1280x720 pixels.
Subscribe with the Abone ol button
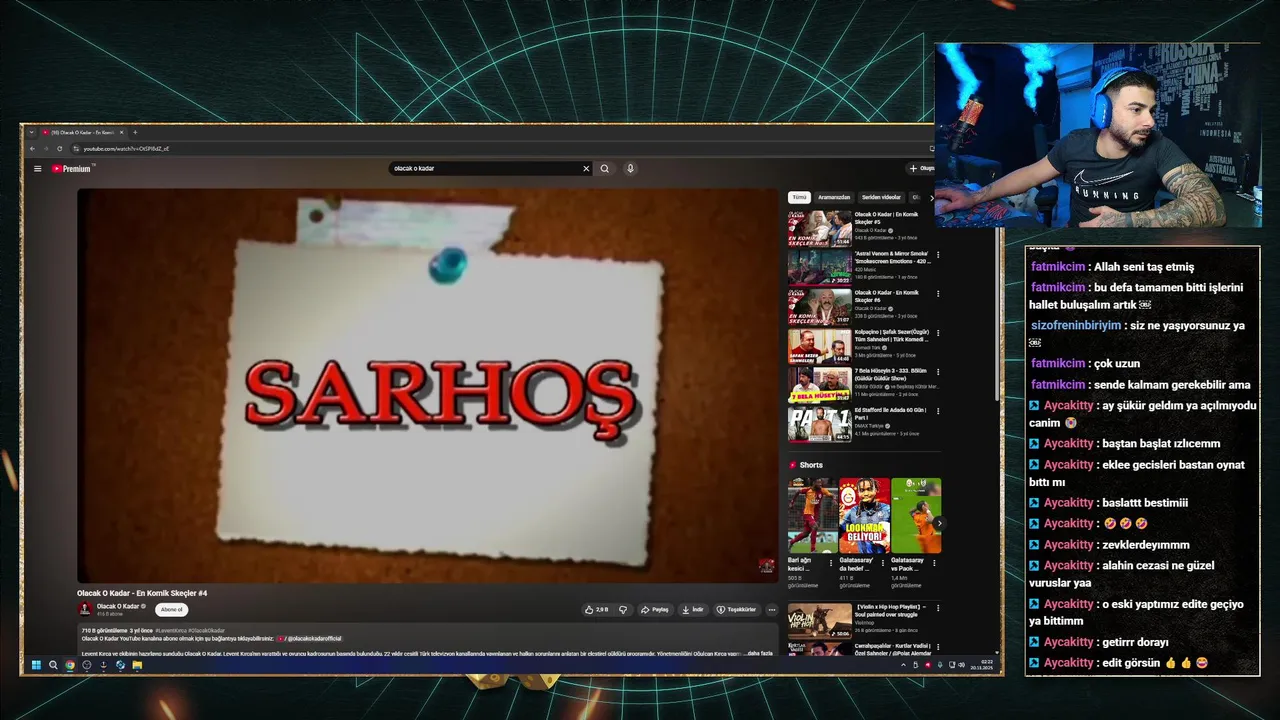point(172,609)
